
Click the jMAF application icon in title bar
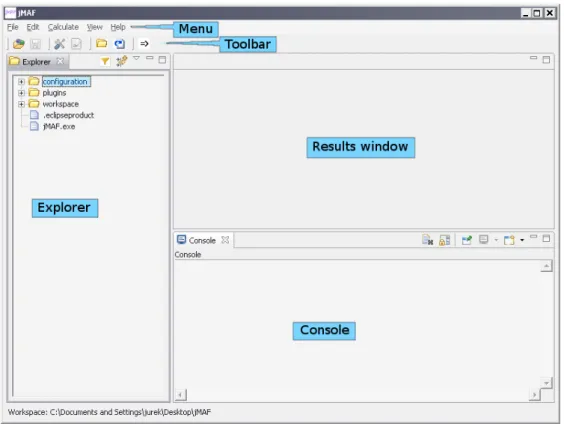[10, 13]
